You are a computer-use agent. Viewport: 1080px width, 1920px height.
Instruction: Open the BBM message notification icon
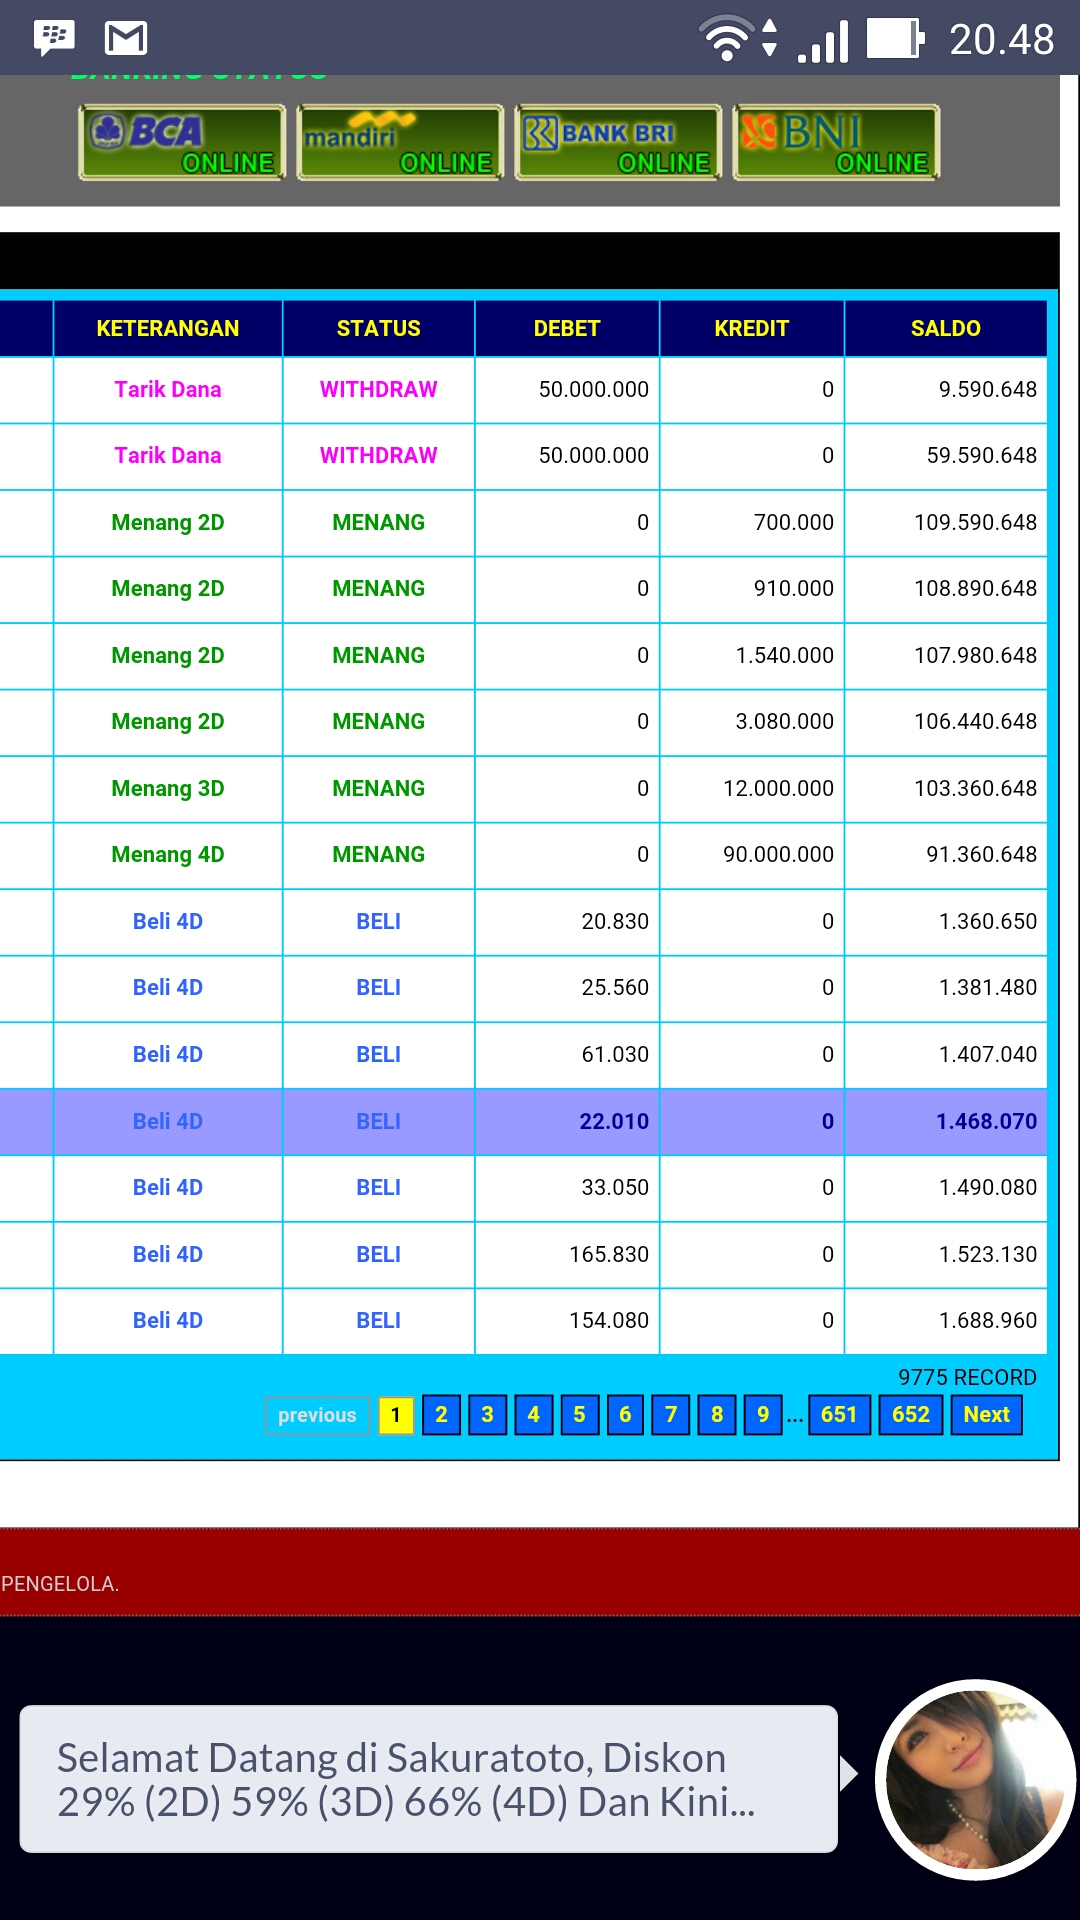[x=54, y=39]
